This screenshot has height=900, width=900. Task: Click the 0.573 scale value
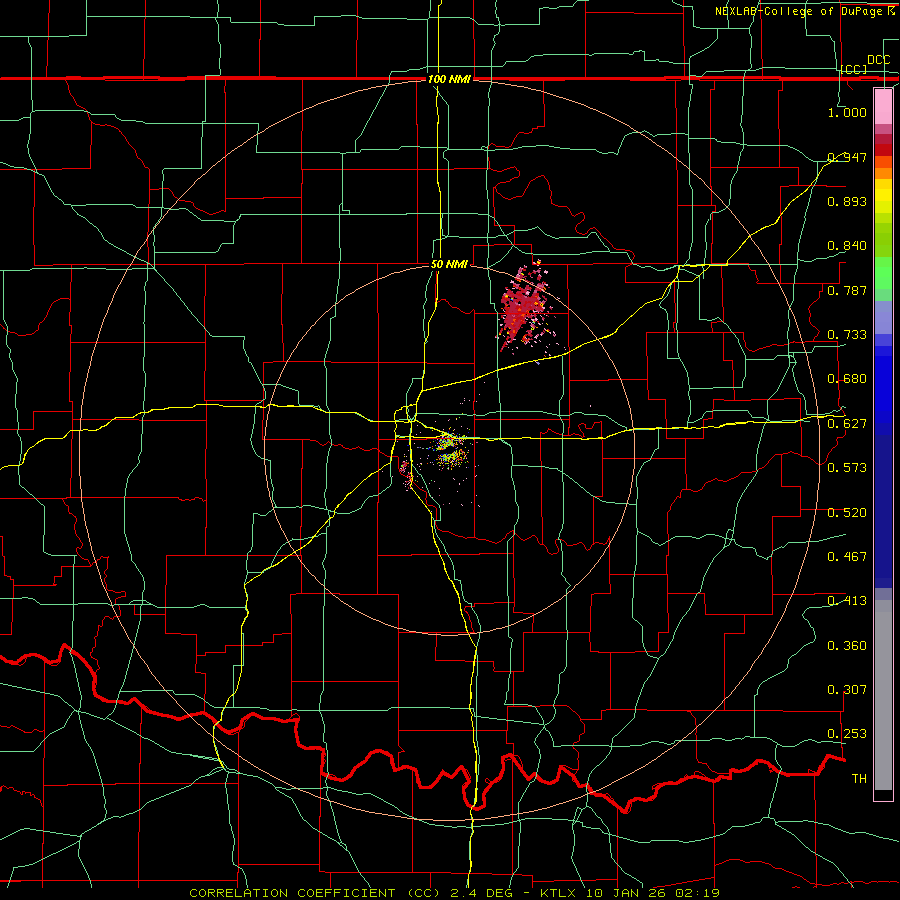847,468
